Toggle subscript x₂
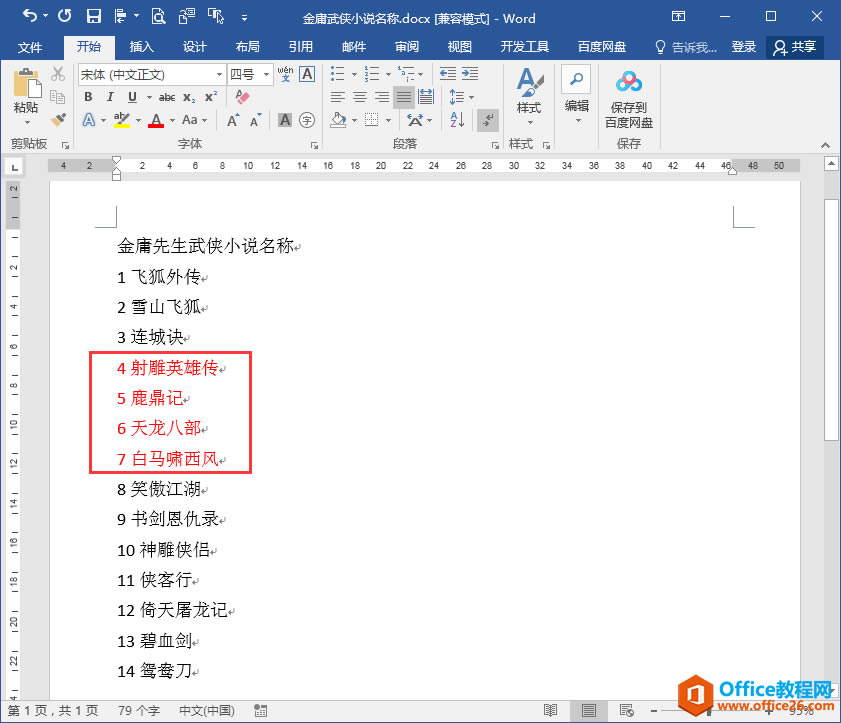The height and width of the screenshot is (723, 841). click(x=189, y=97)
